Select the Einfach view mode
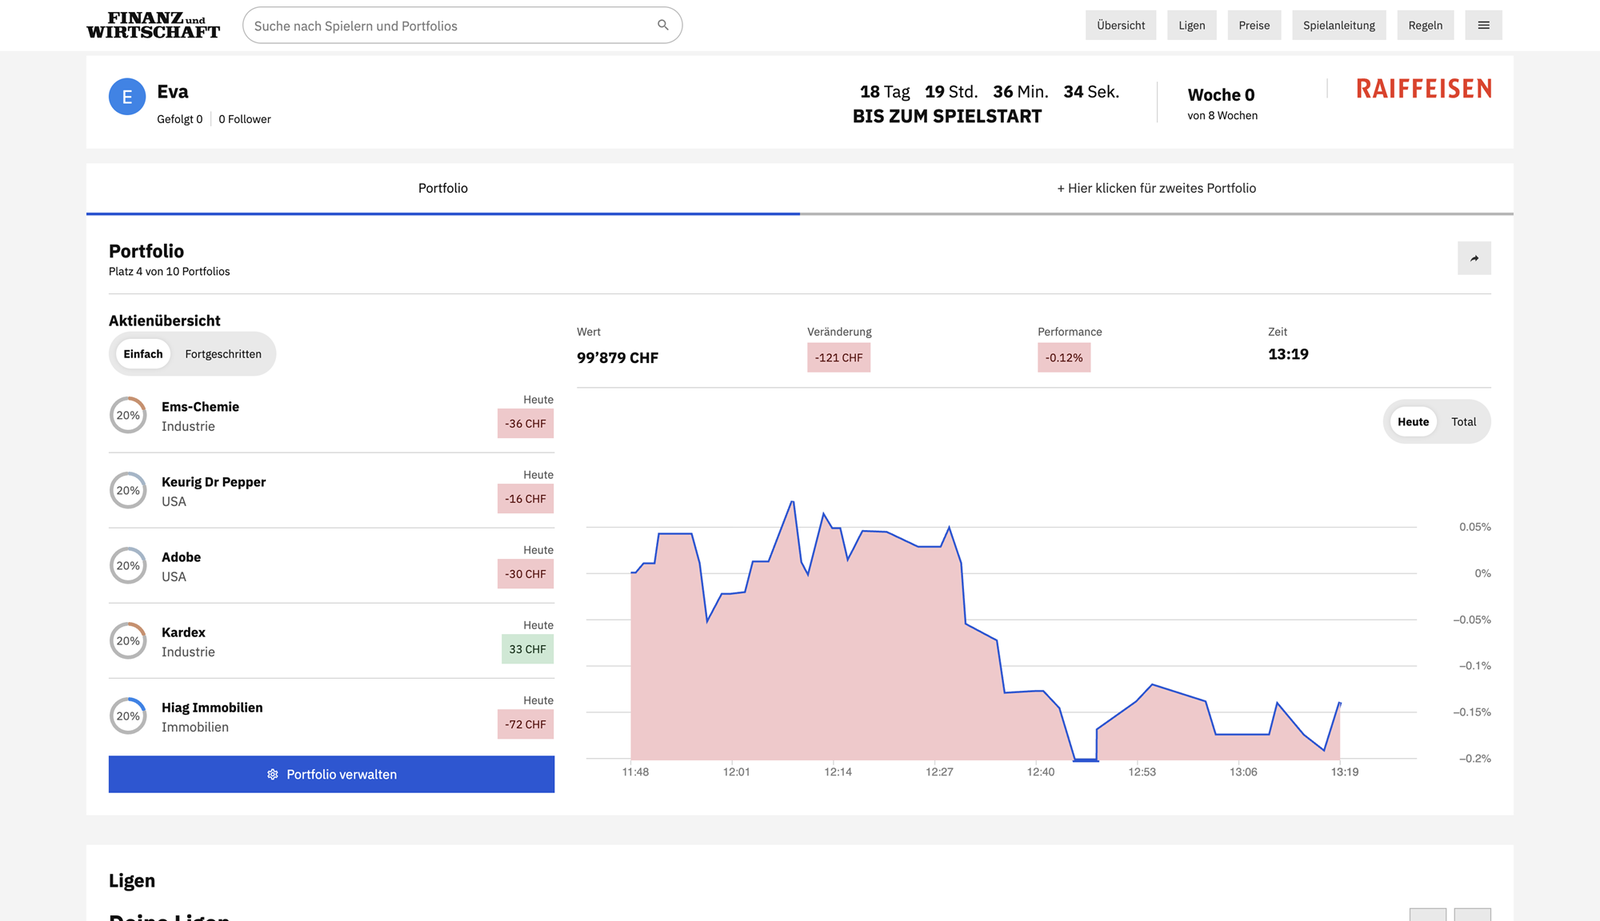Image resolution: width=1600 pixels, height=921 pixels. click(143, 354)
